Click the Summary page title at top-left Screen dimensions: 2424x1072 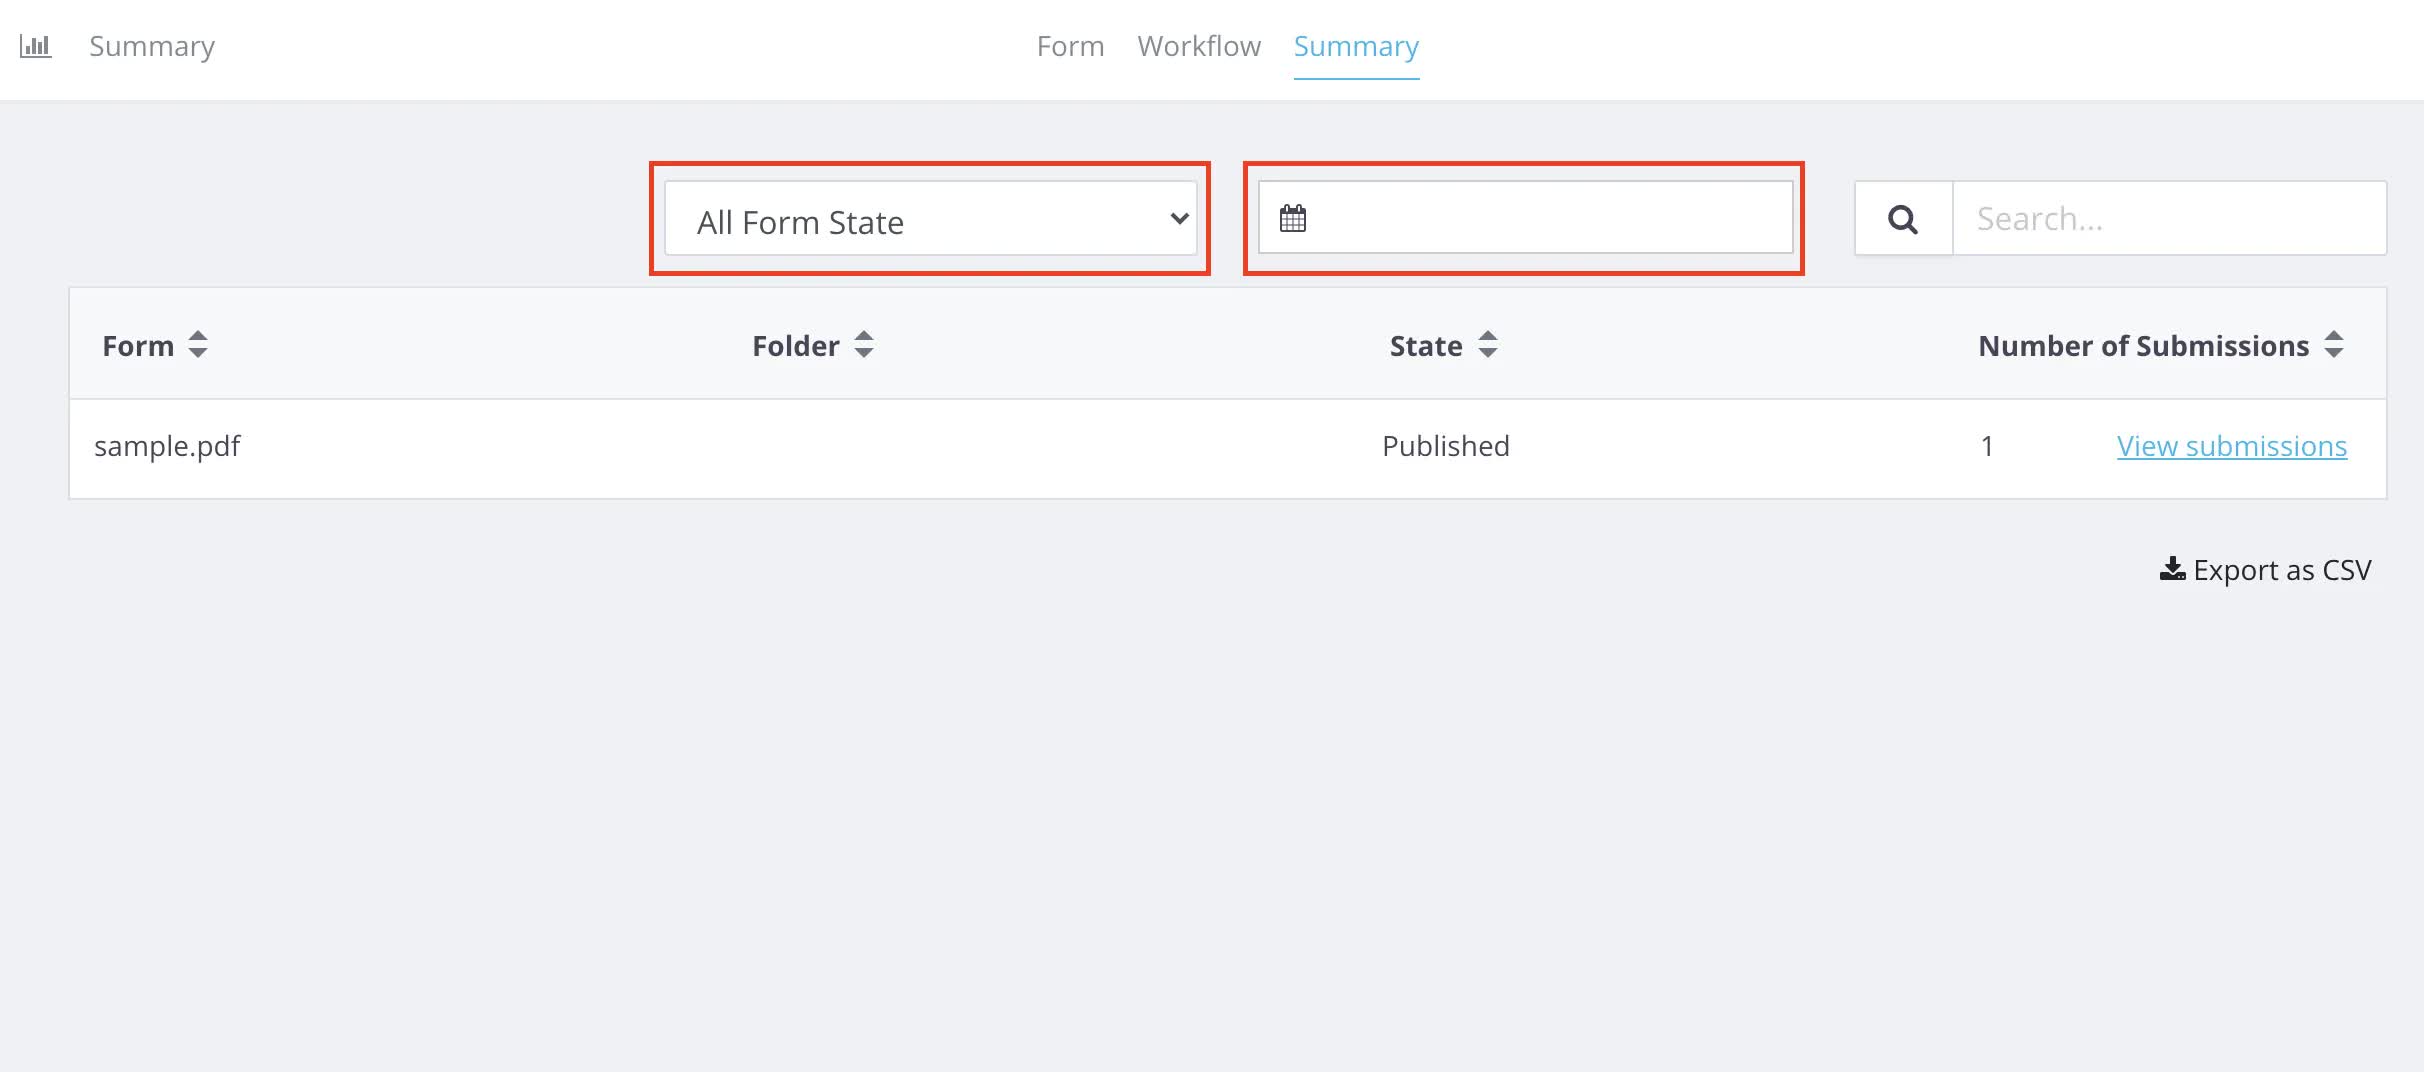[152, 46]
